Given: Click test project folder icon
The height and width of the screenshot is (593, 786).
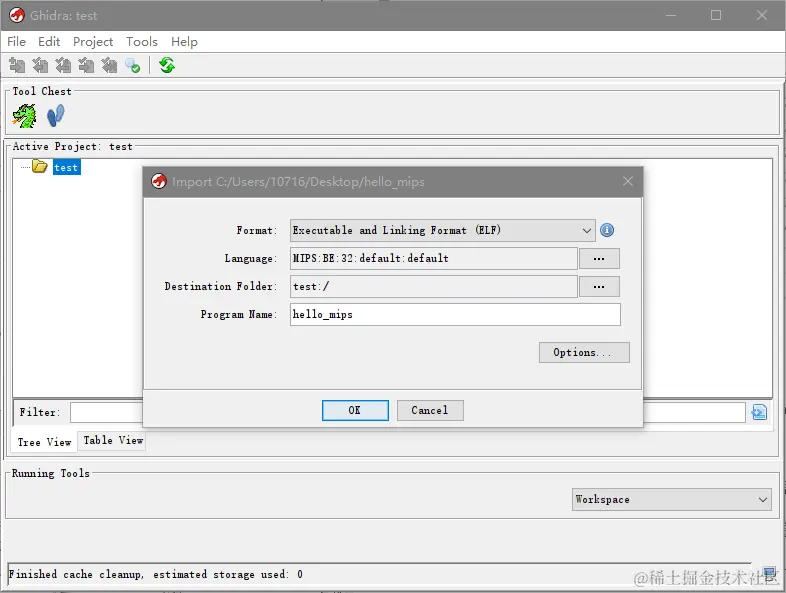Looking at the screenshot, I should coord(39,166).
